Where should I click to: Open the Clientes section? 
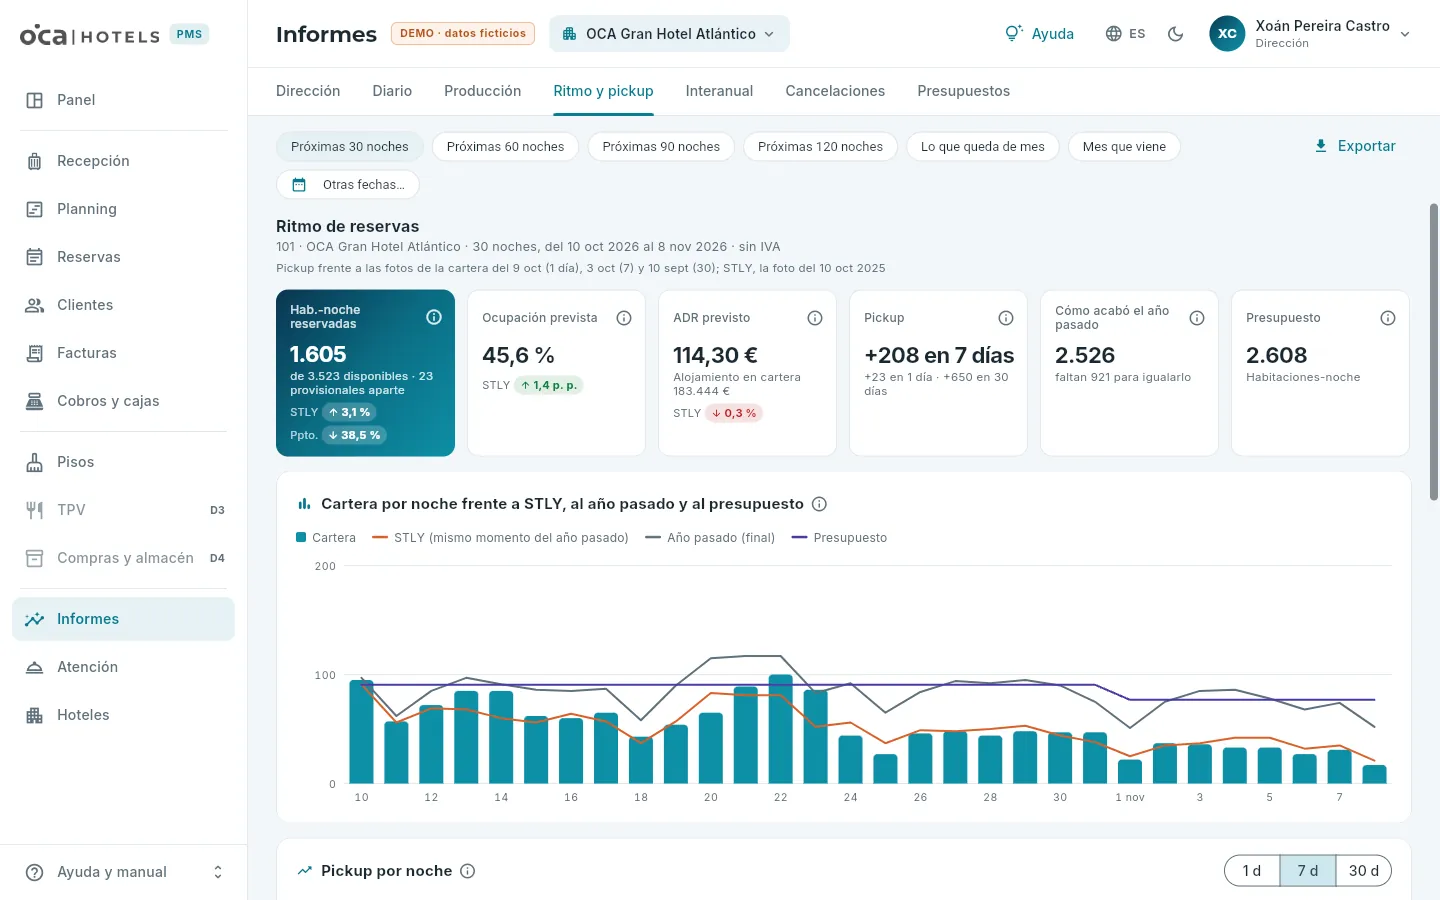123,305
